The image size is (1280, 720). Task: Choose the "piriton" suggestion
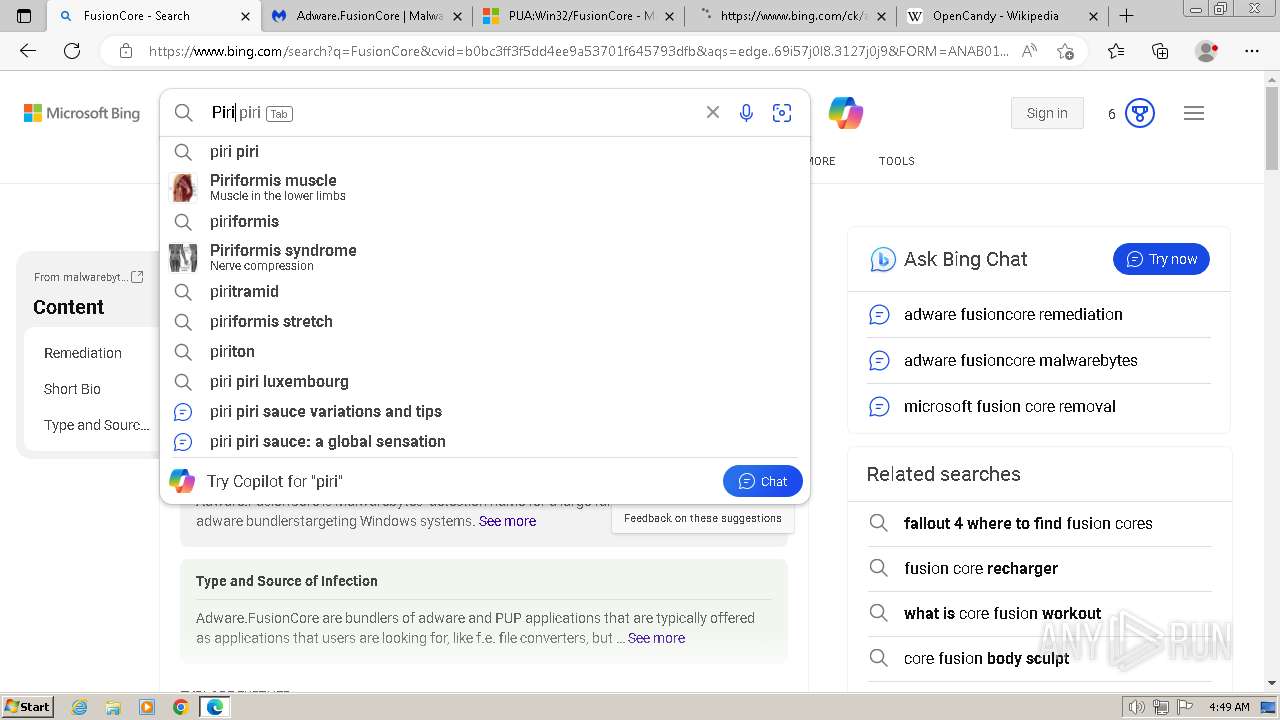coord(485,352)
